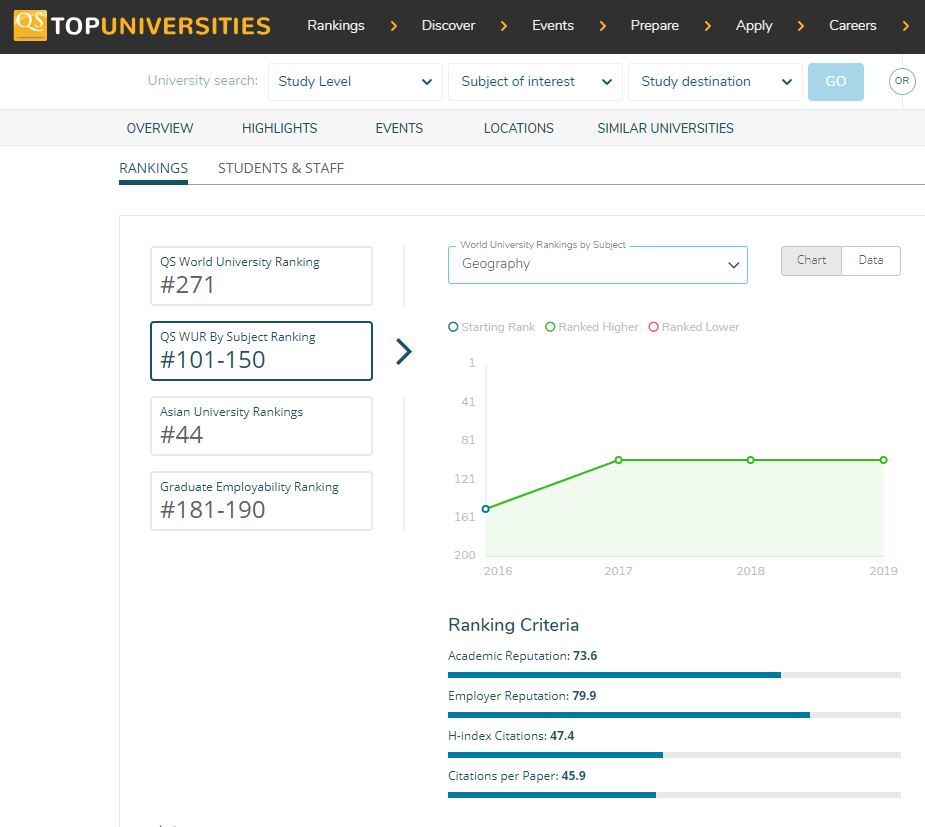Screen dimensions: 925x827
Task: Switch to the Chart view
Action: point(811,260)
